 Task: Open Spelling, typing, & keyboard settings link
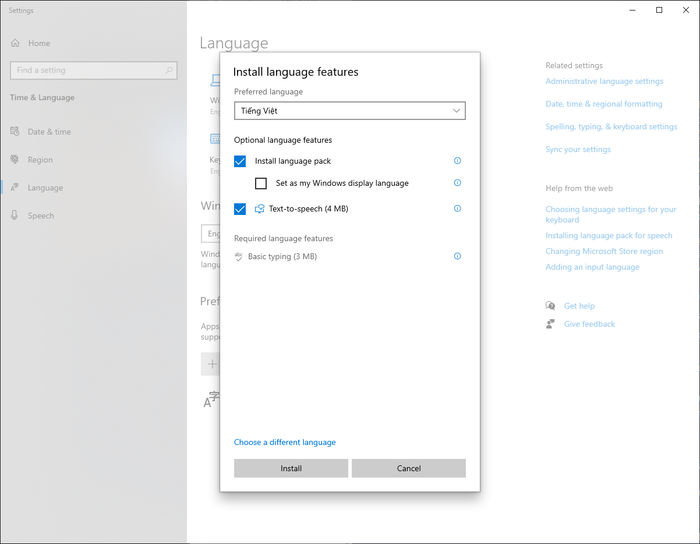pyautogui.click(x=611, y=127)
